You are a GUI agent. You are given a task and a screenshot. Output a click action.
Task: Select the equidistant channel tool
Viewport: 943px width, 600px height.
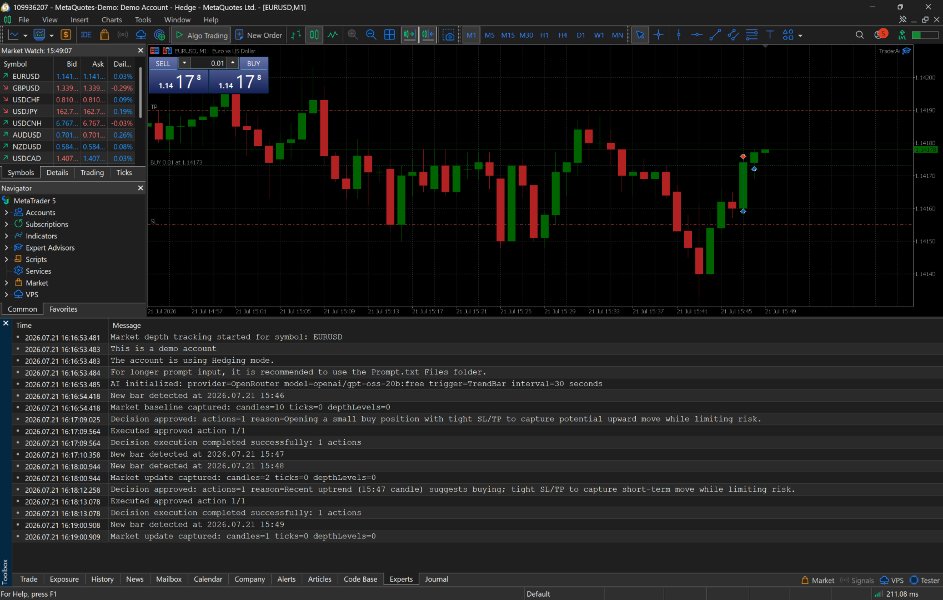pos(733,35)
